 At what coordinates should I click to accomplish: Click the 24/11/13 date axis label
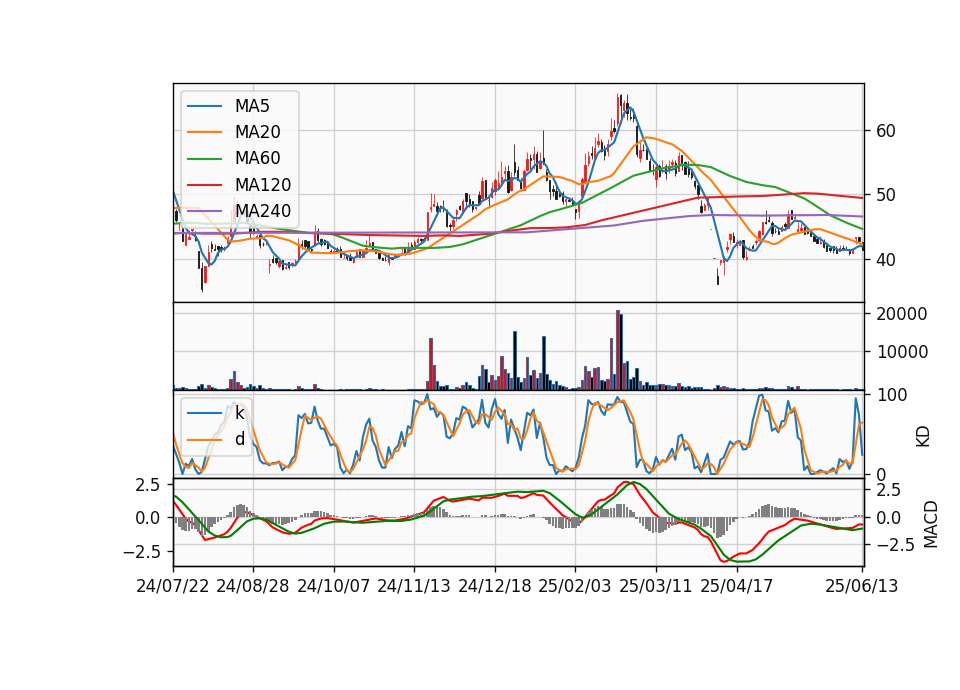414,586
